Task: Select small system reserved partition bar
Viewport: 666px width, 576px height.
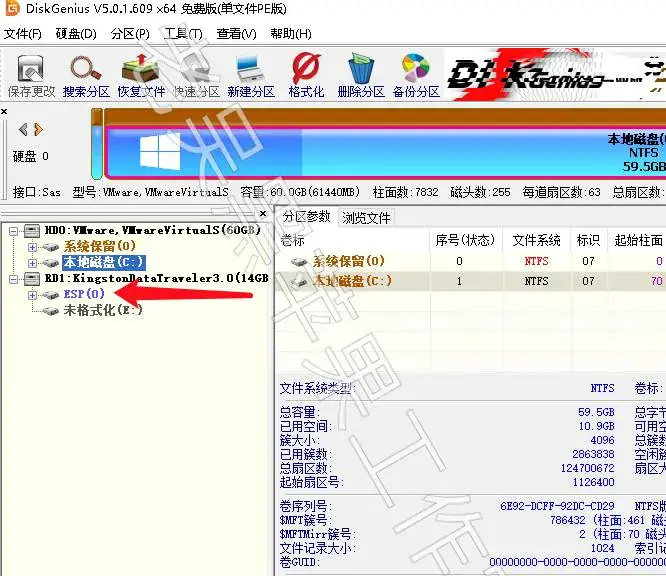Action: (x=97, y=144)
